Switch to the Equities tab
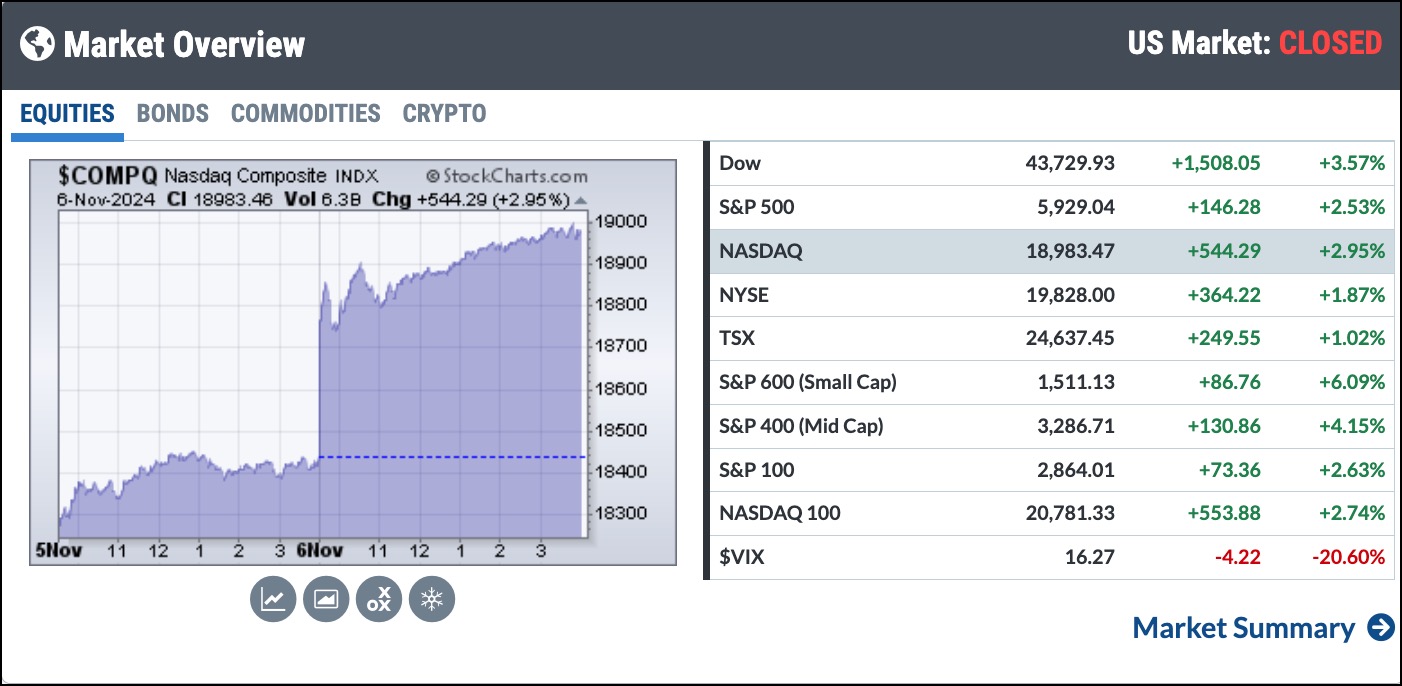Viewport: 1402px width, 686px height. point(67,114)
